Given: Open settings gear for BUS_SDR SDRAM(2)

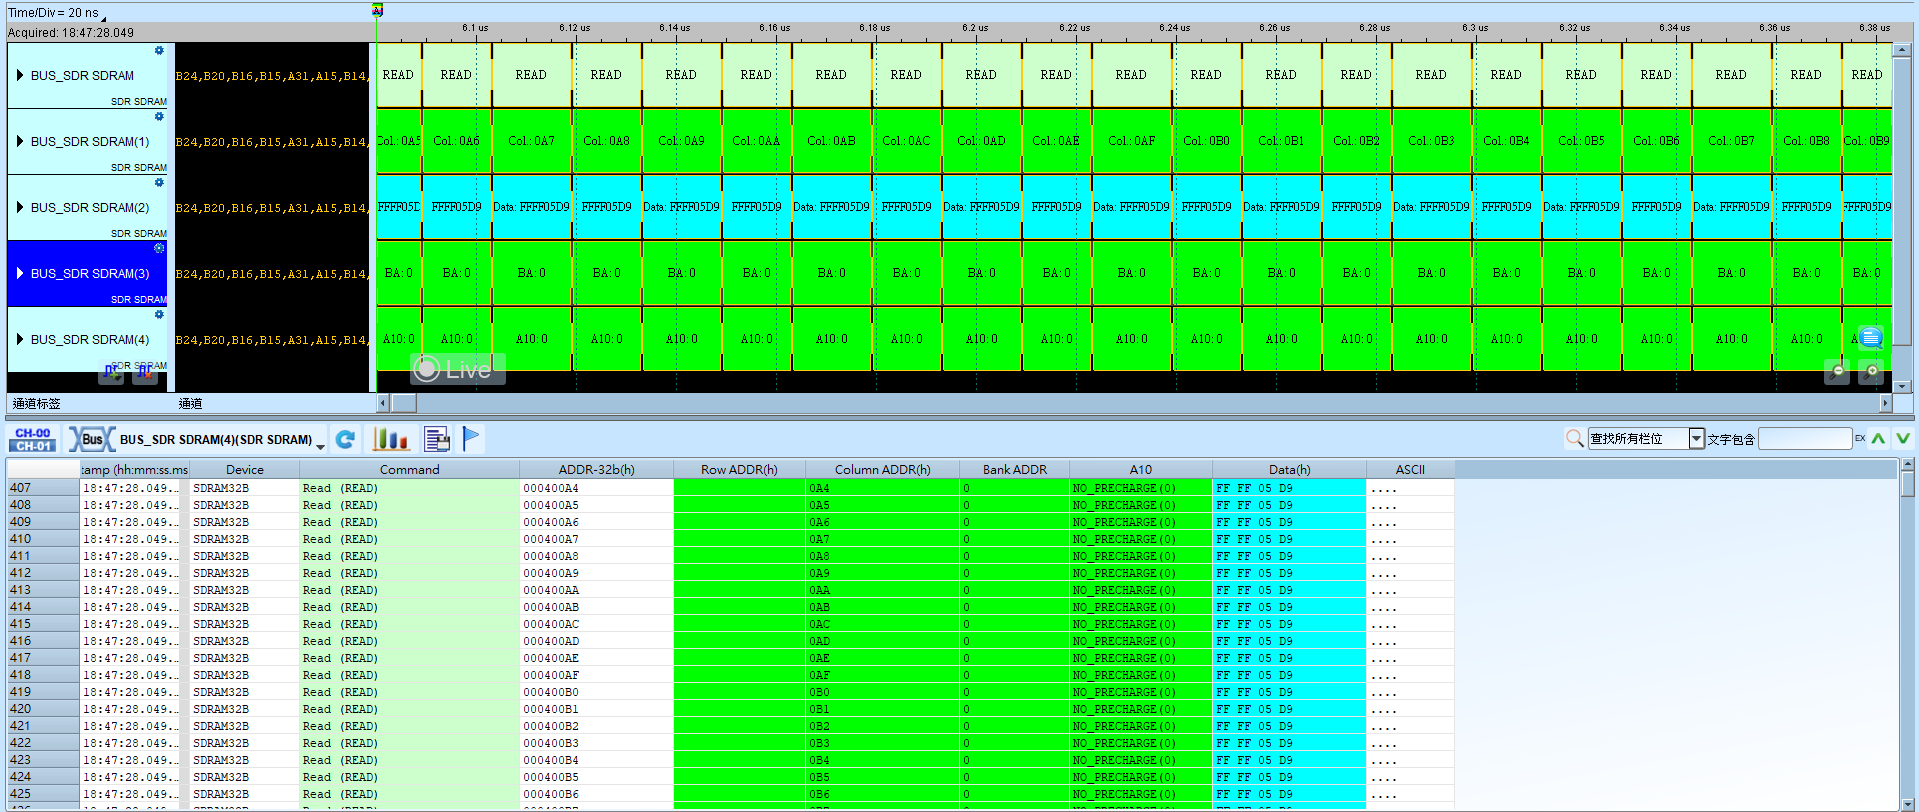Looking at the screenshot, I should pyautogui.click(x=159, y=182).
